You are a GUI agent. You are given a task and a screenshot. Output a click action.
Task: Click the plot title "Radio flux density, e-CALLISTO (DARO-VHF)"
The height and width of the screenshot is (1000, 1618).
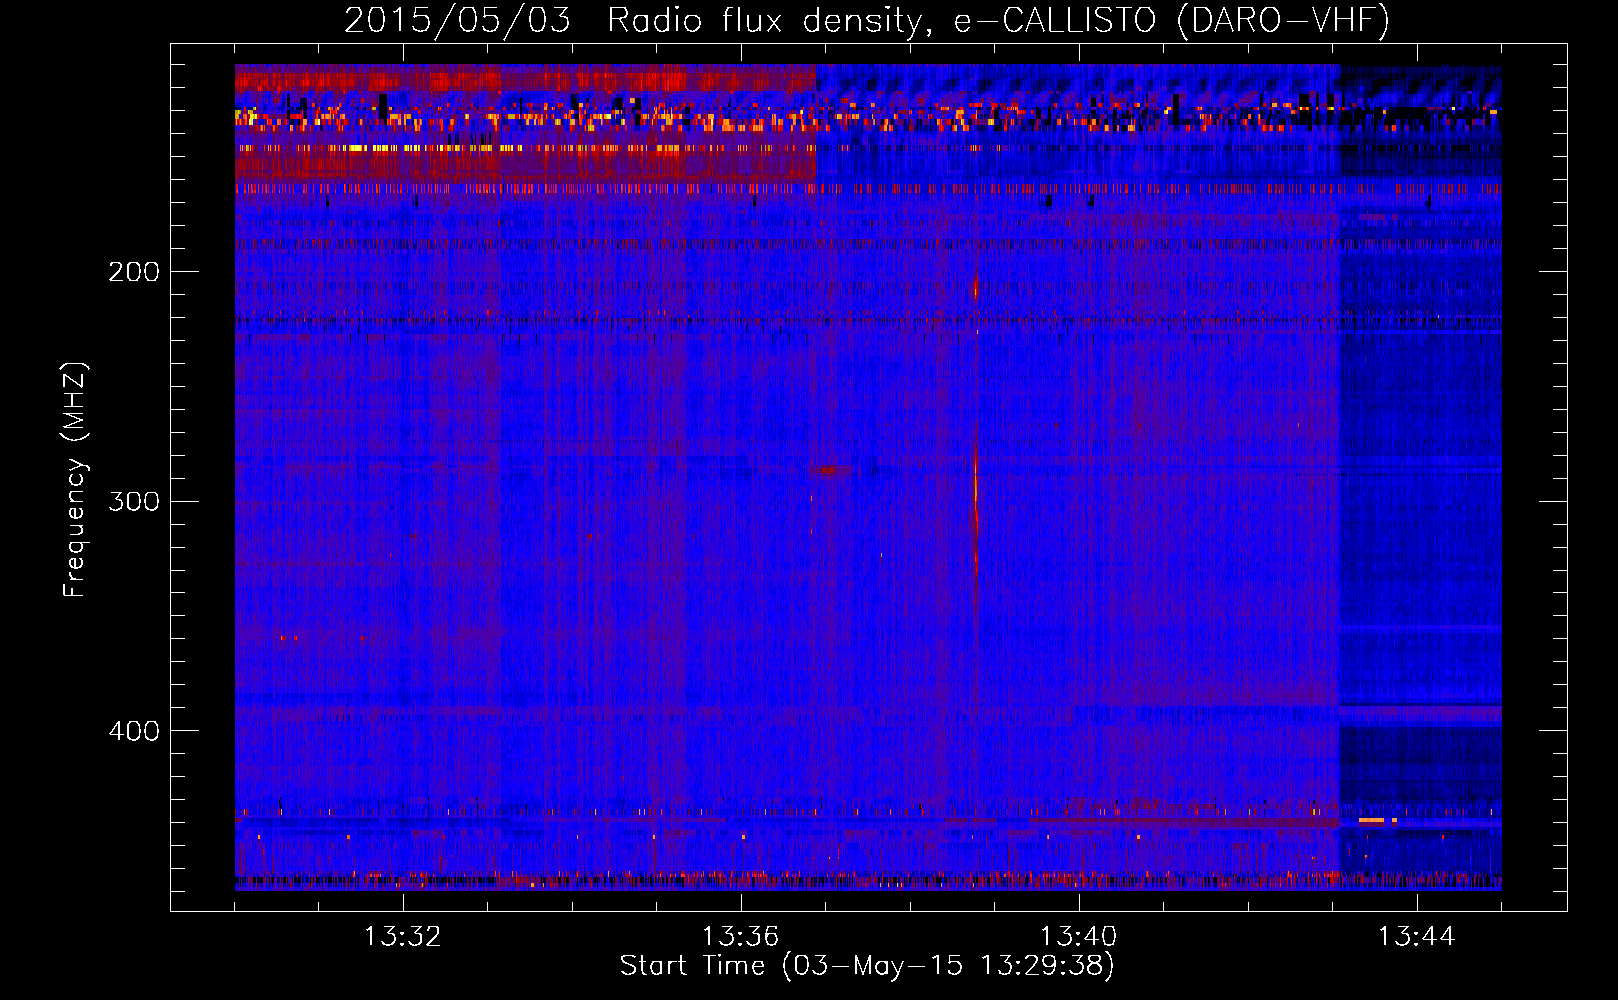[x=998, y=20]
